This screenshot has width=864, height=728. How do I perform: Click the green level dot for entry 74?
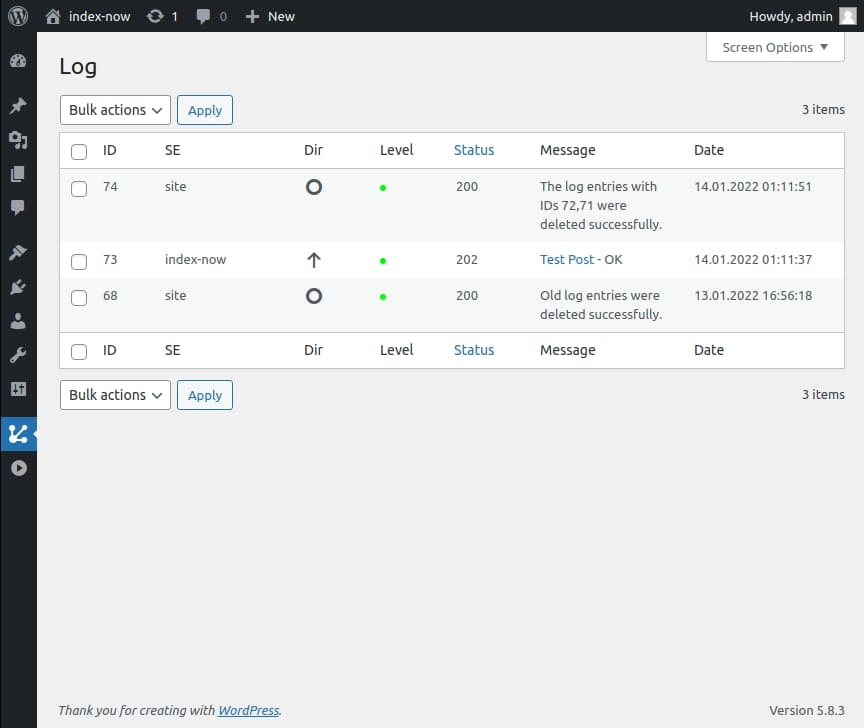pos(383,188)
